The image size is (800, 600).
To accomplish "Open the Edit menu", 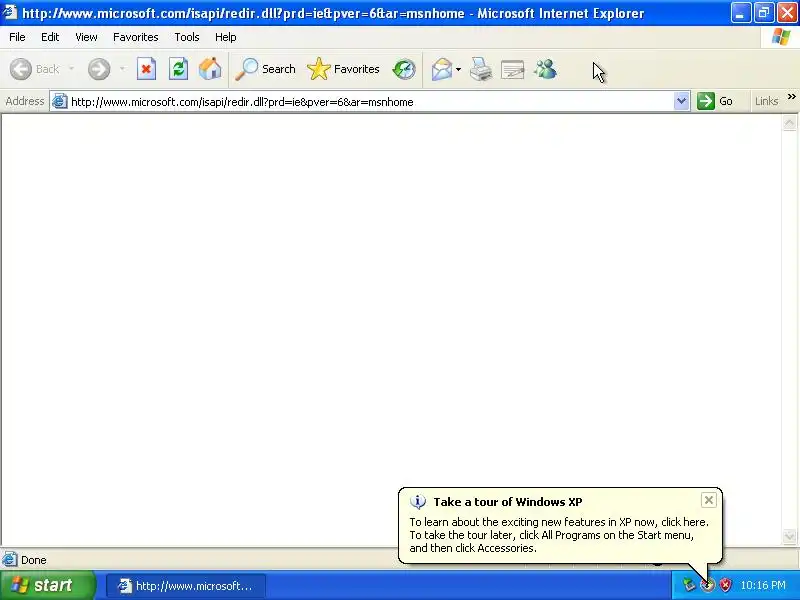I will coord(50,37).
